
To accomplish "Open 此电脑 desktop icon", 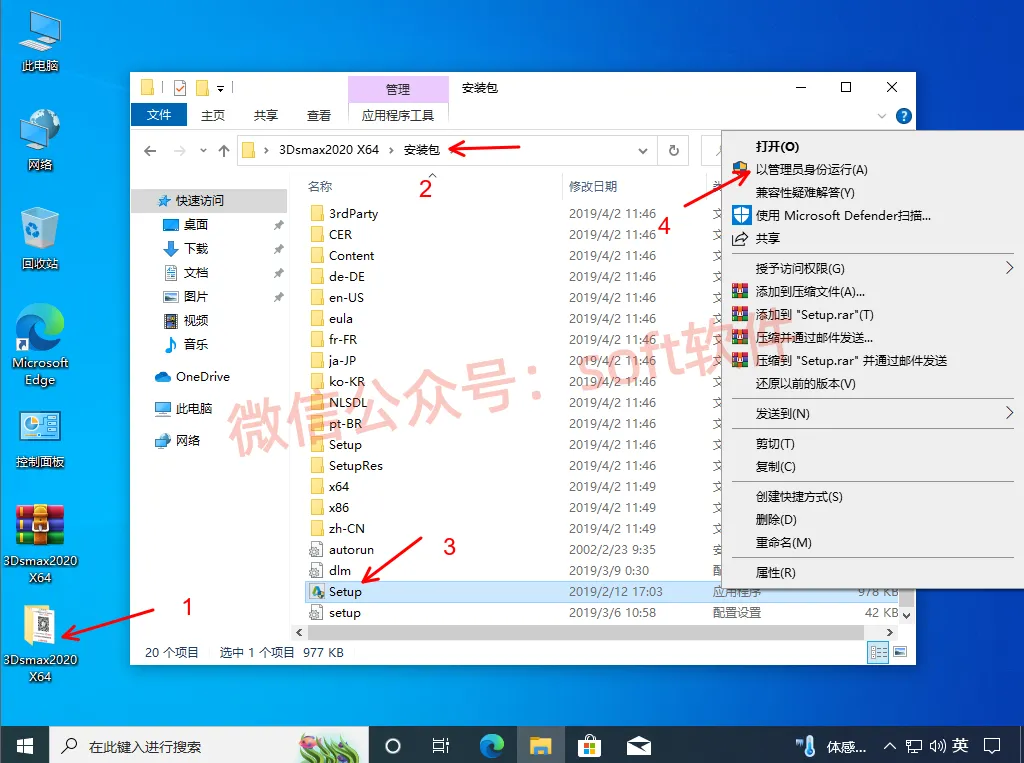I will [x=40, y=41].
